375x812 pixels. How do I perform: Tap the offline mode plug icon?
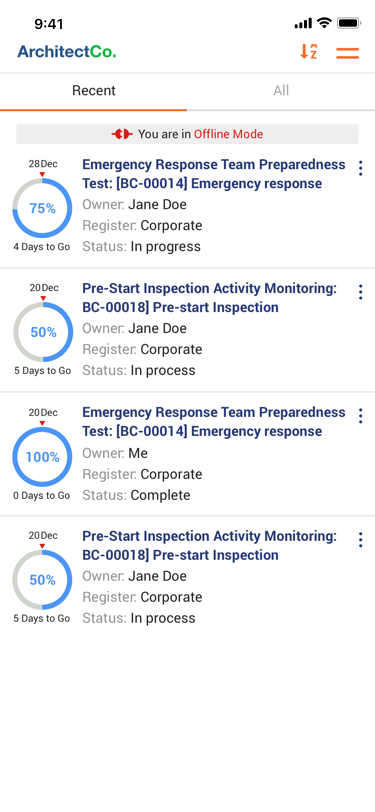click(122, 134)
